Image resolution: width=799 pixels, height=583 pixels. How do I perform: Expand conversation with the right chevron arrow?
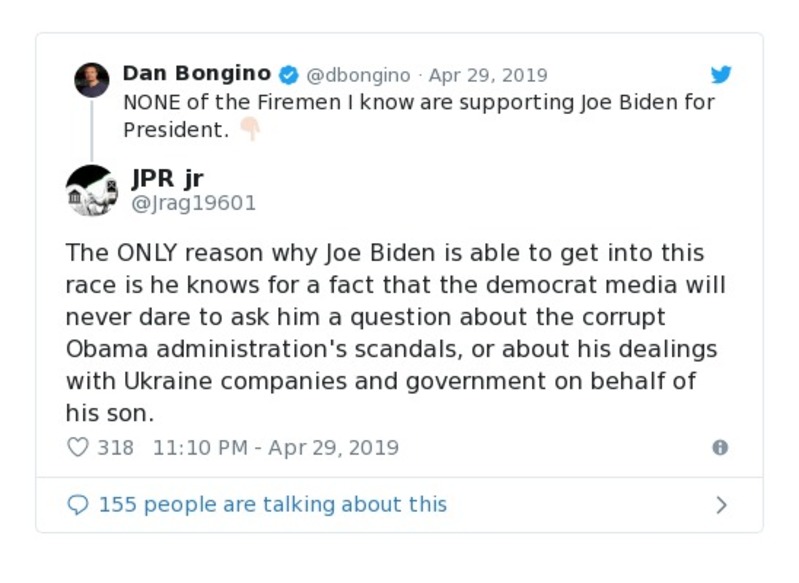(721, 505)
